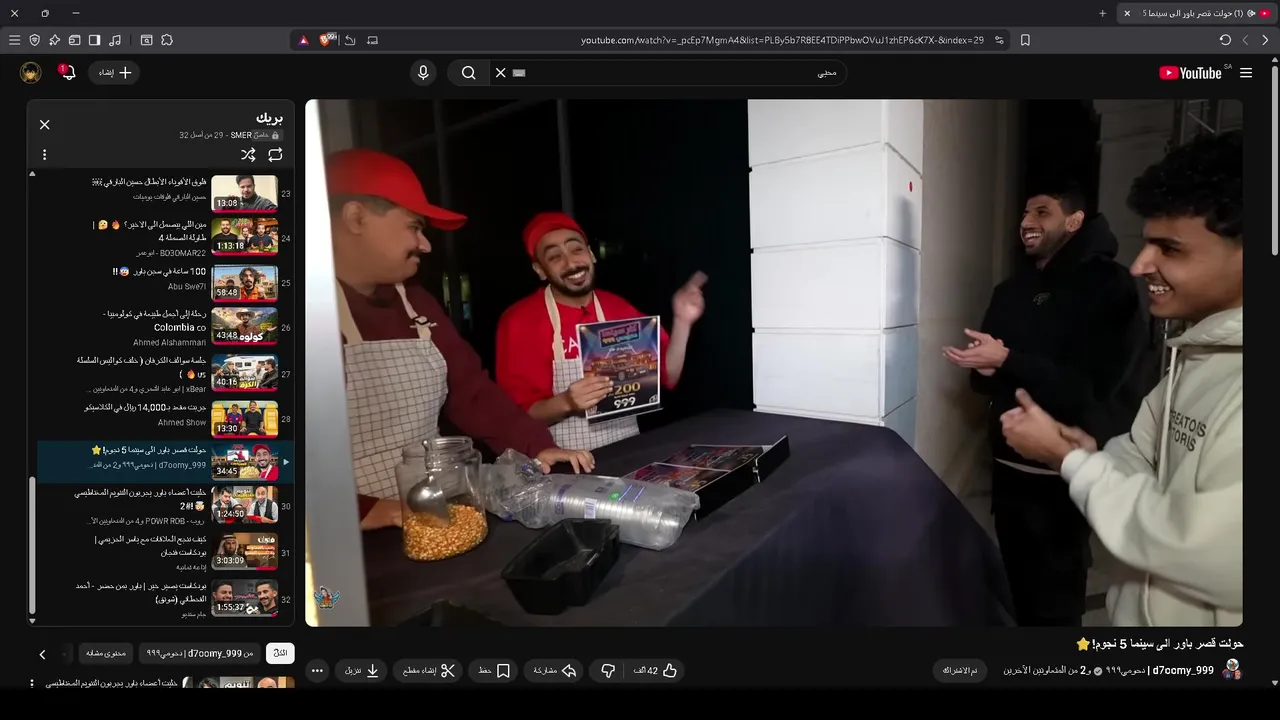This screenshot has height=720, width=1280.
Task: Share the video (مشاركة)
Action: pyautogui.click(x=556, y=670)
